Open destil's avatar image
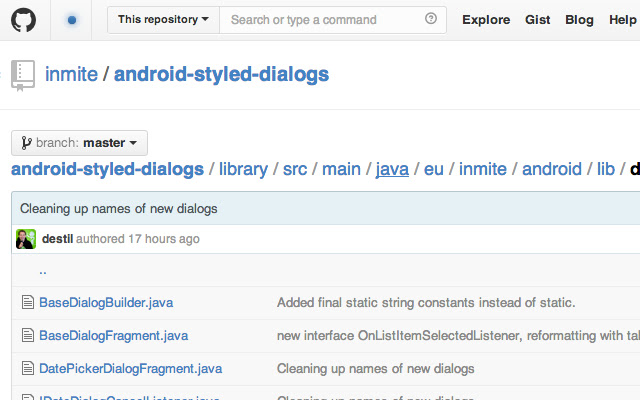Viewport: 640px width, 400px height. coord(26,239)
